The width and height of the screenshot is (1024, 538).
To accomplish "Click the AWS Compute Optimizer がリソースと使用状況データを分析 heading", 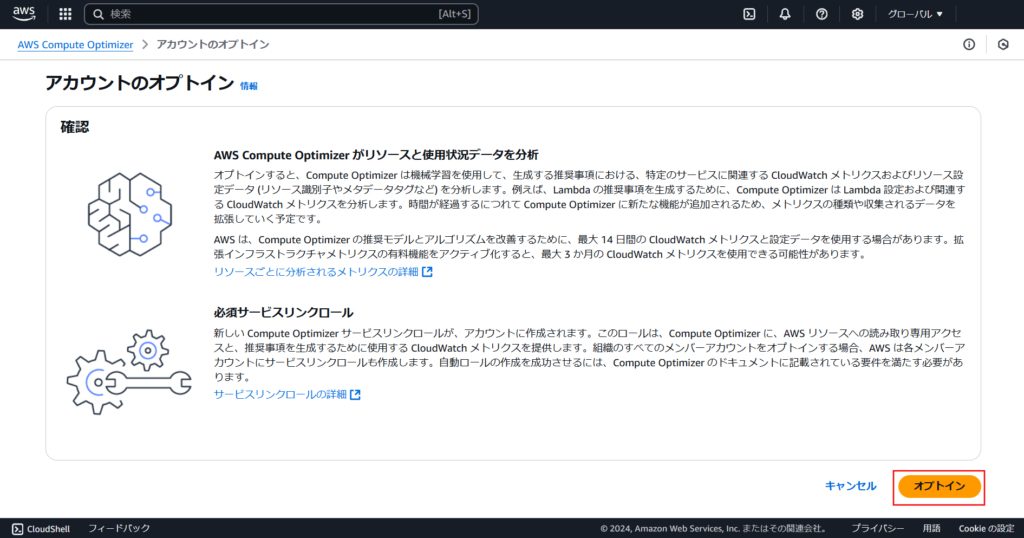I will (376, 155).
